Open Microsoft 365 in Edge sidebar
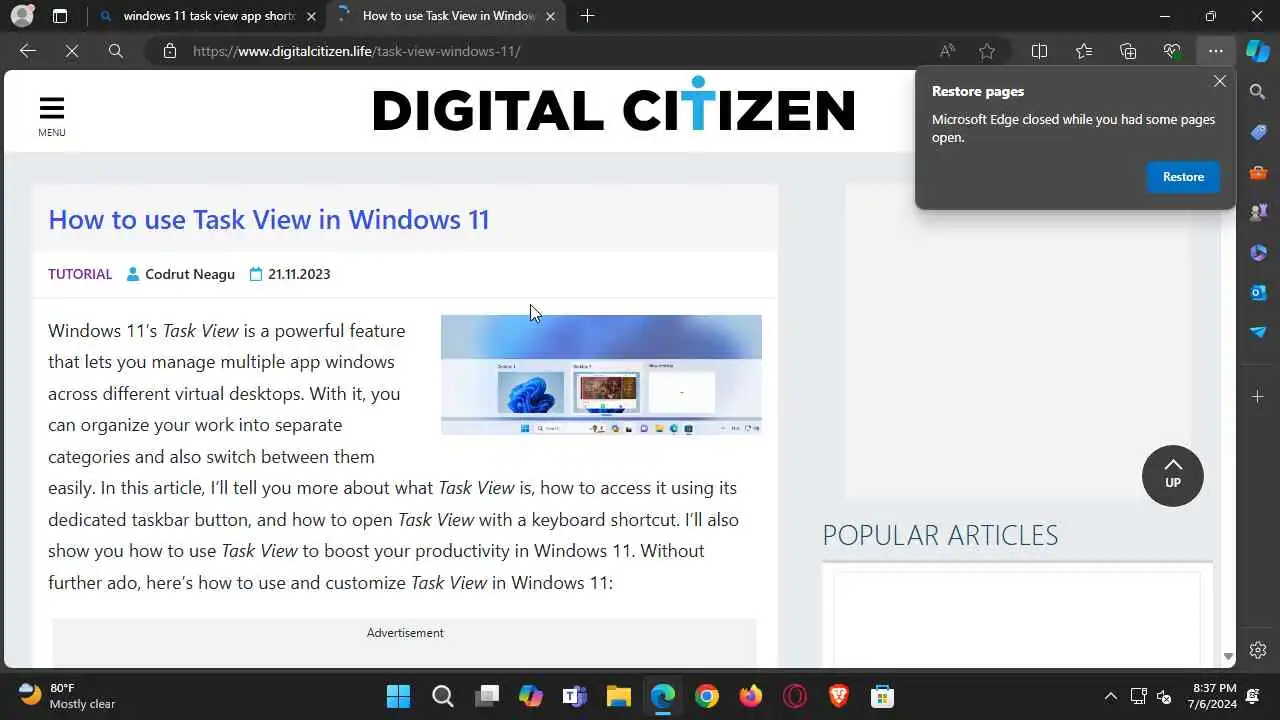The image size is (1280, 720). point(1258,252)
